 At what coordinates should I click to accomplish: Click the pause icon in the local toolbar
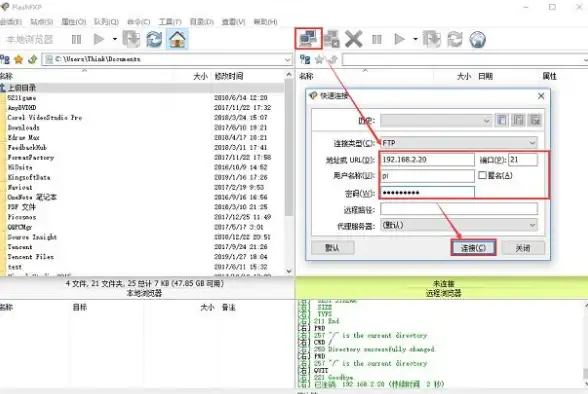point(76,39)
